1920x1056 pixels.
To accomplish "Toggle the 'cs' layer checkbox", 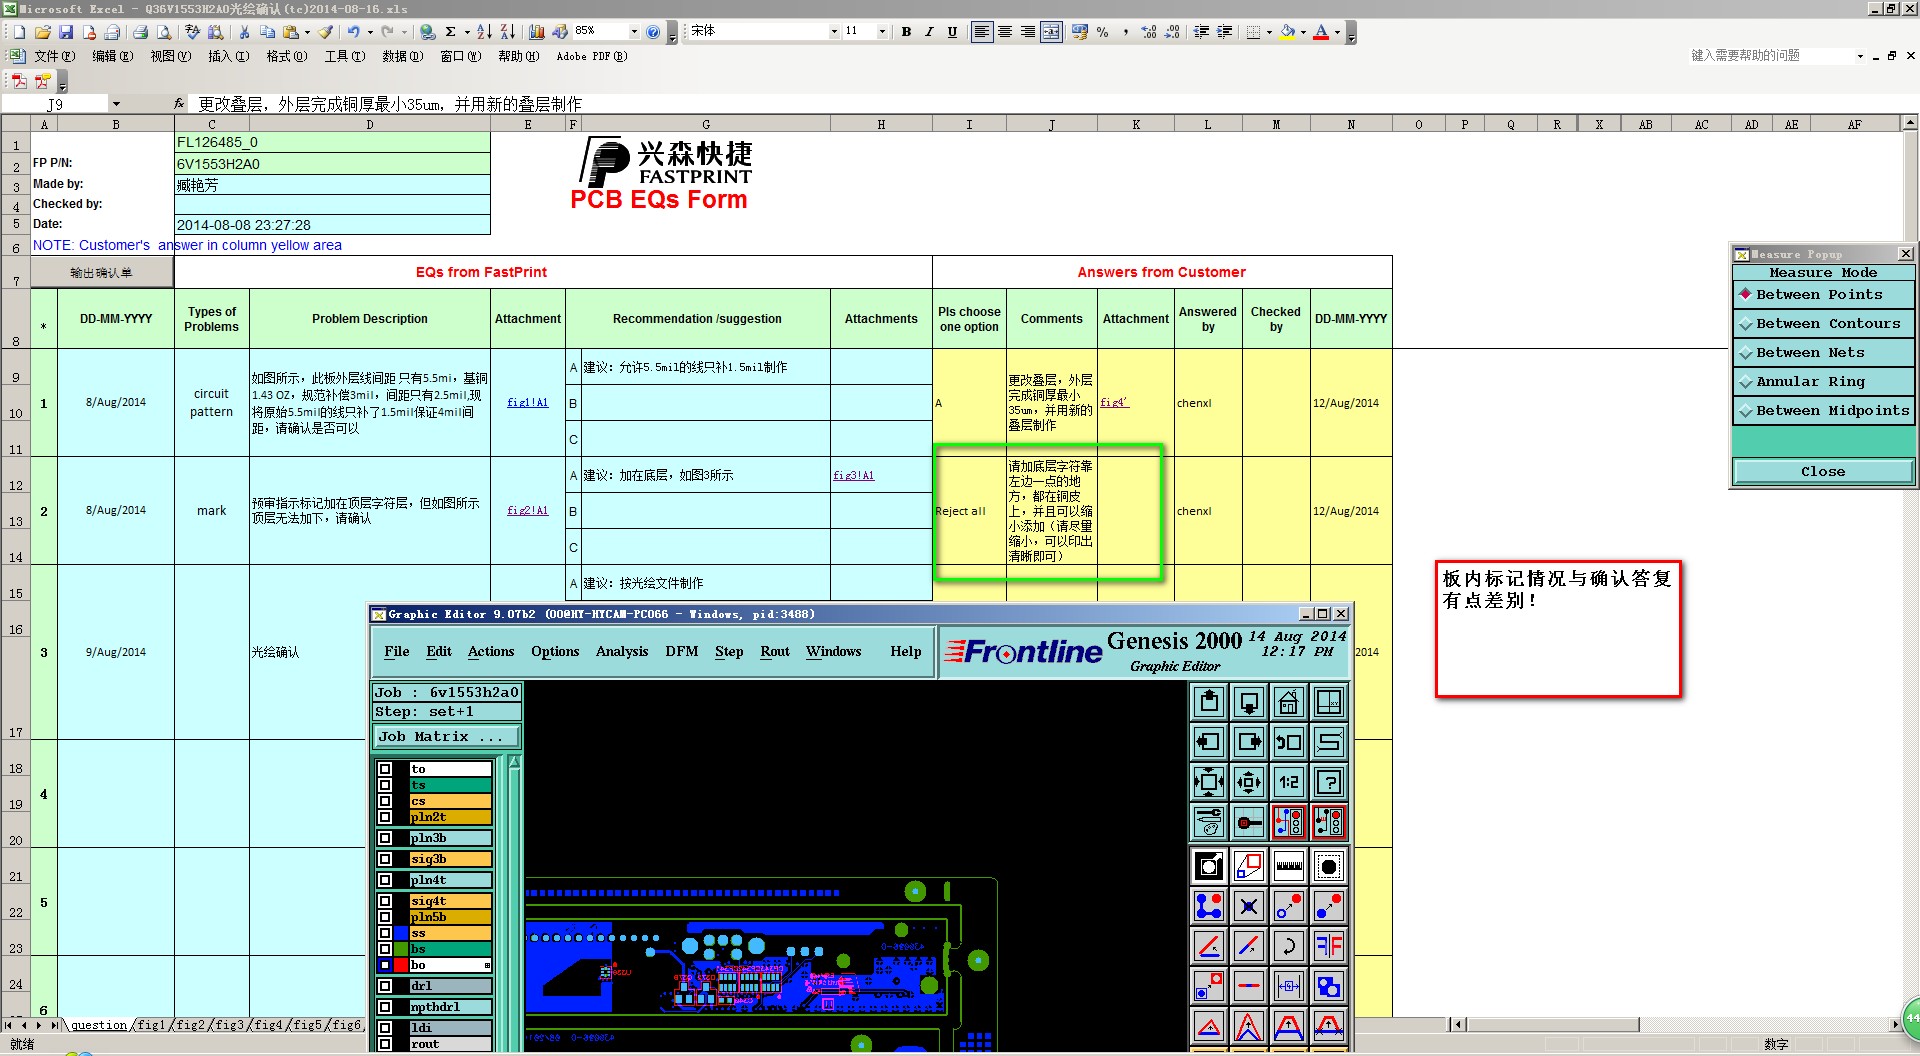I will click(x=385, y=801).
